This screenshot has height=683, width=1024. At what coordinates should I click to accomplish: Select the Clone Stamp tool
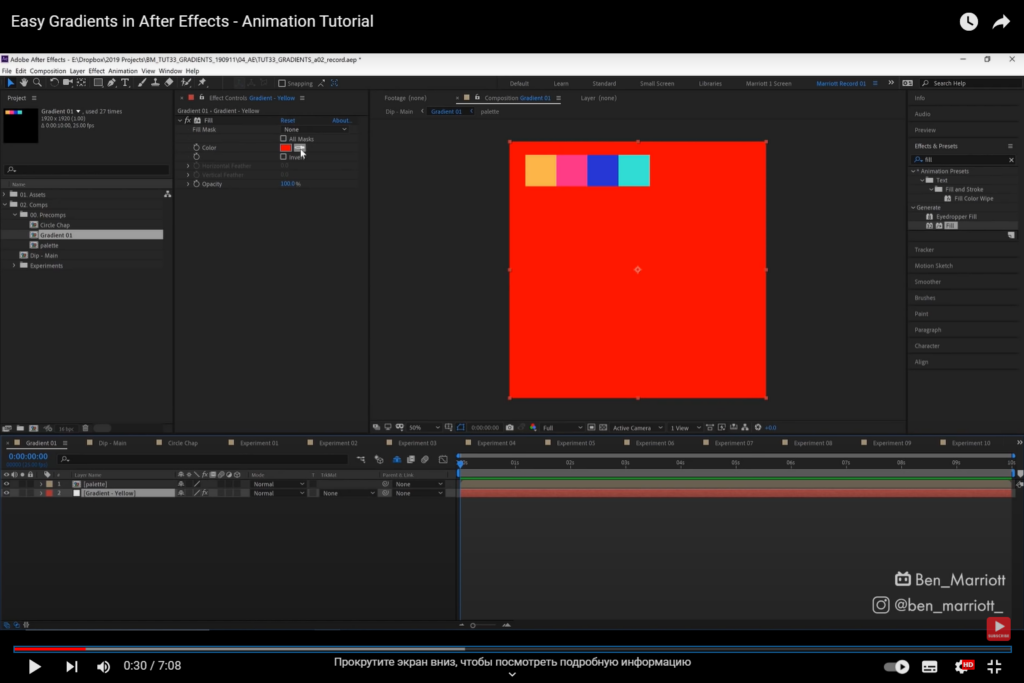coord(155,83)
